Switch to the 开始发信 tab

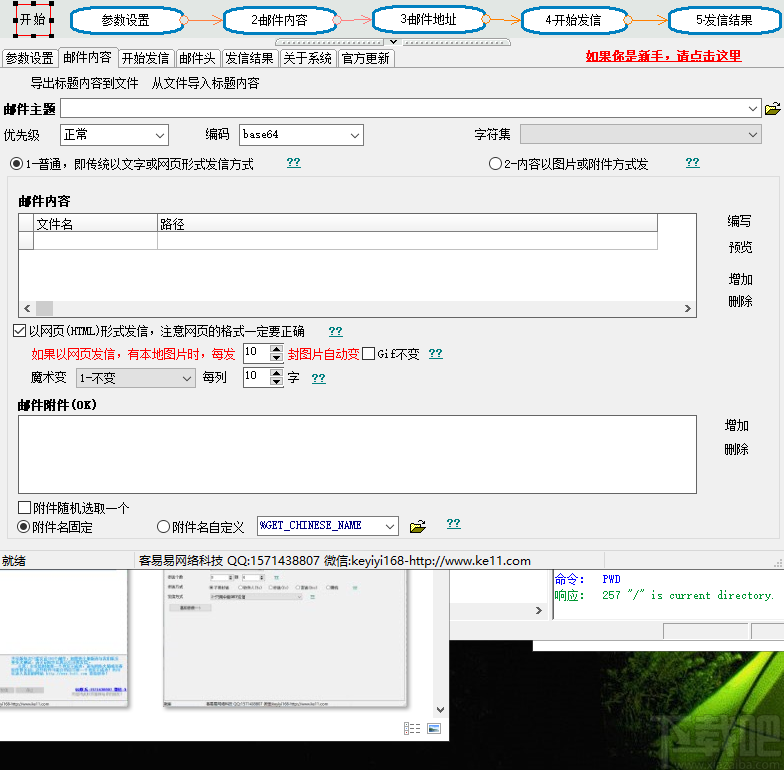146,58
